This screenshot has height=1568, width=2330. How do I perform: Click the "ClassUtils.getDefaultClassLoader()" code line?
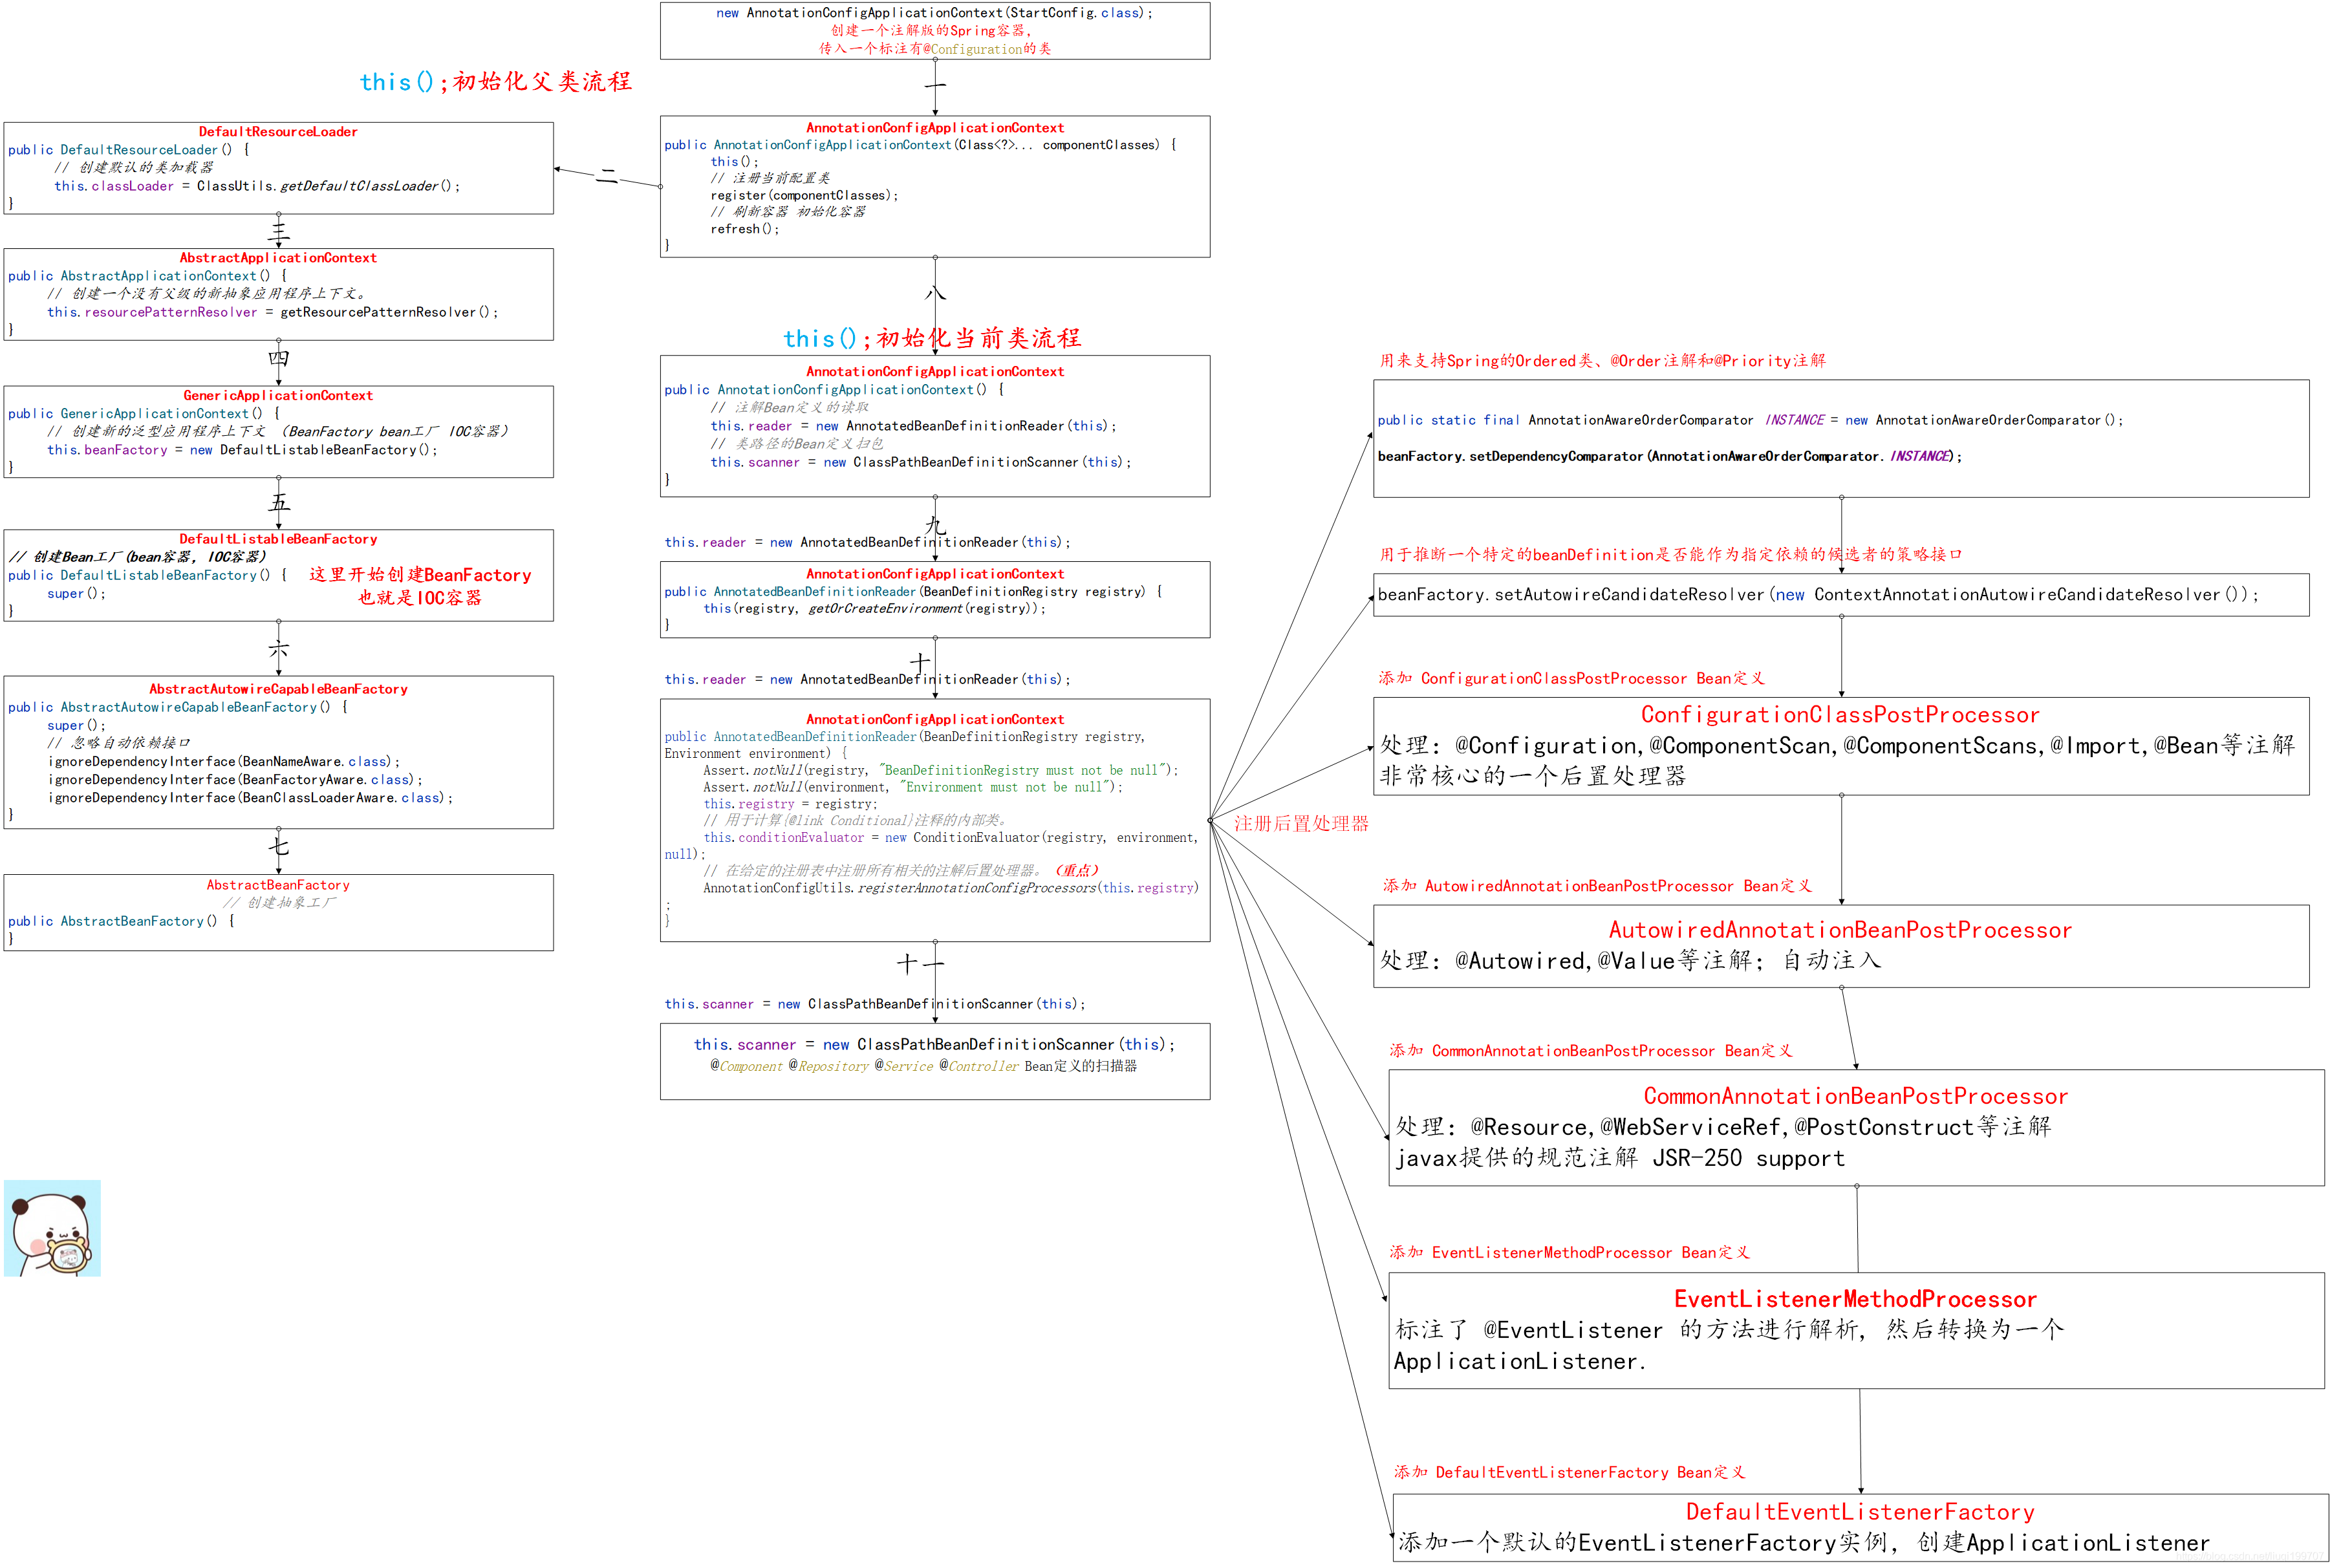click(257, 186)
